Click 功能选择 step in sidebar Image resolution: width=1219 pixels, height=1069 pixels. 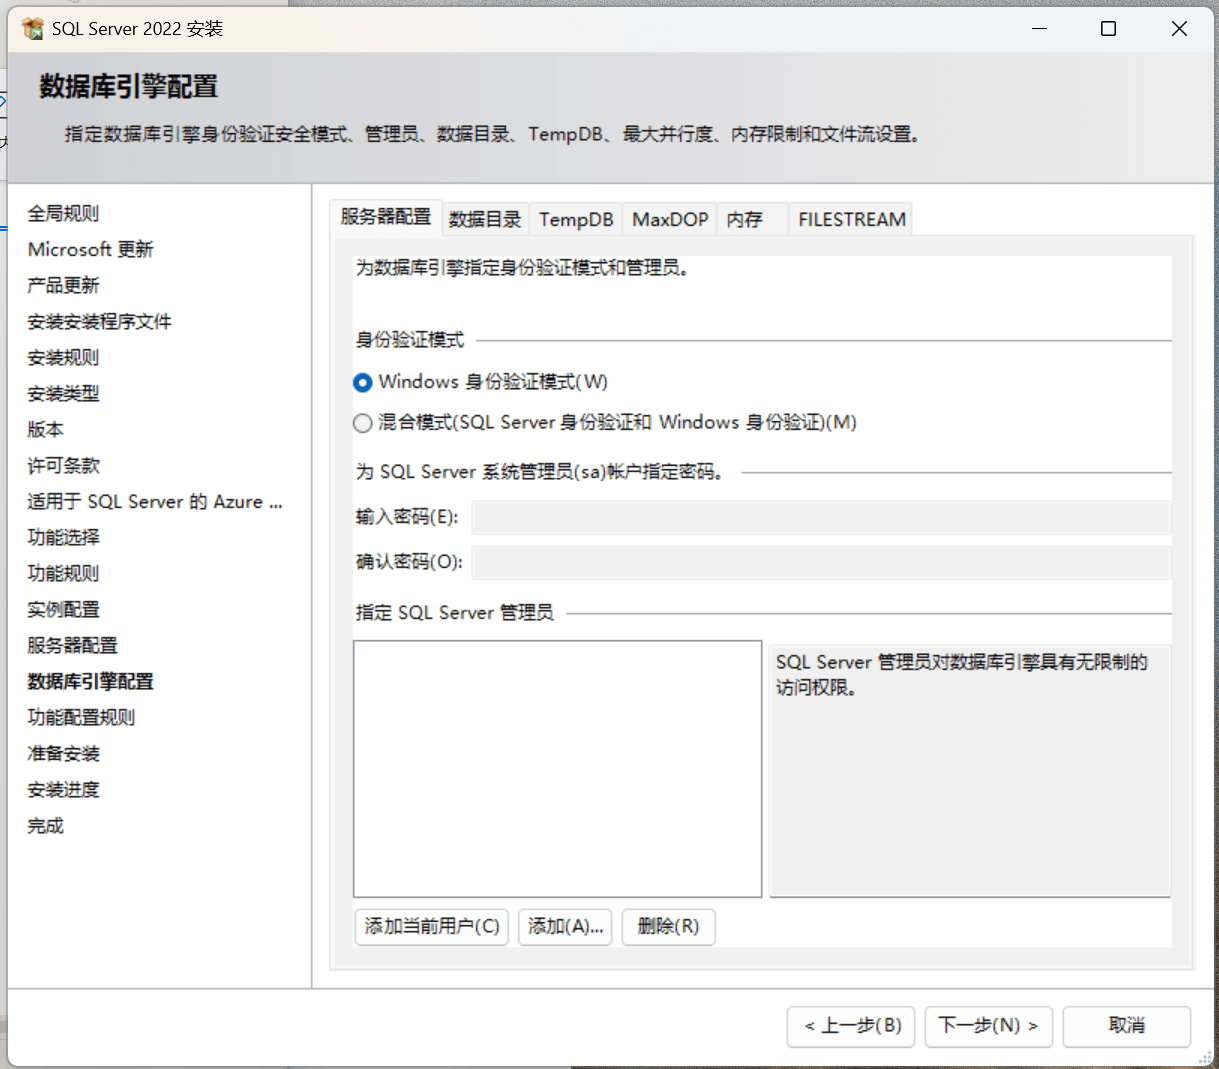pyautogui.click(x=63, y=537)
